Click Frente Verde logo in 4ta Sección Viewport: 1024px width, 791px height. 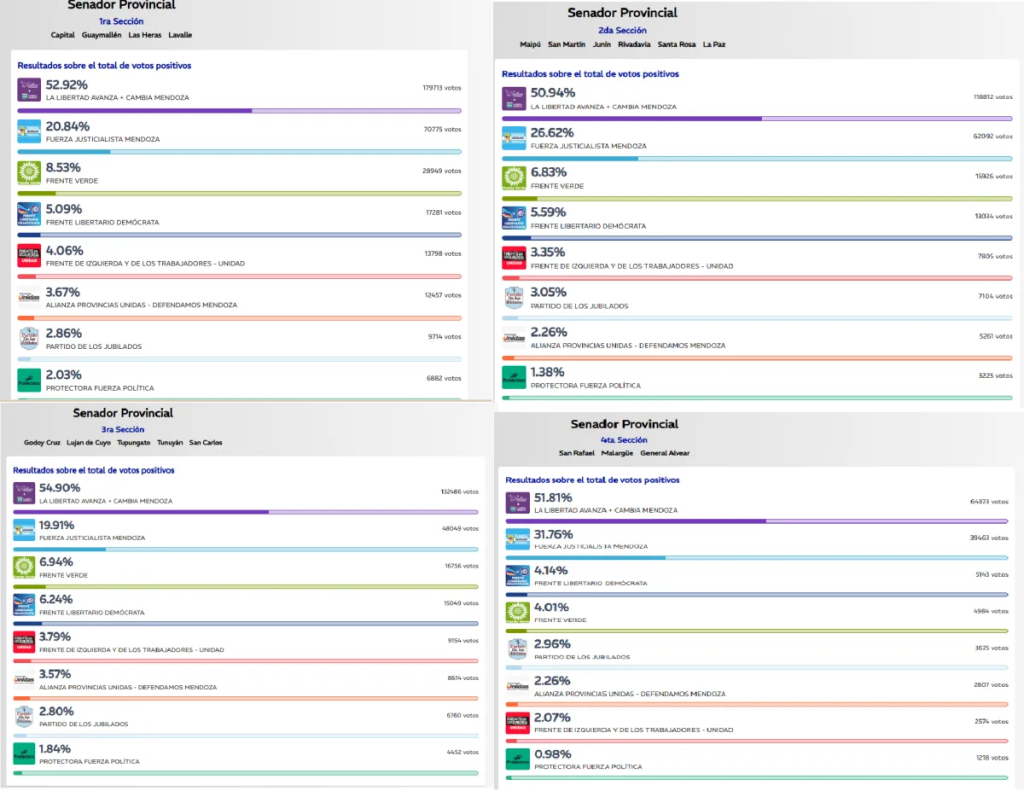pyautogui.click(x=517, y=613)
